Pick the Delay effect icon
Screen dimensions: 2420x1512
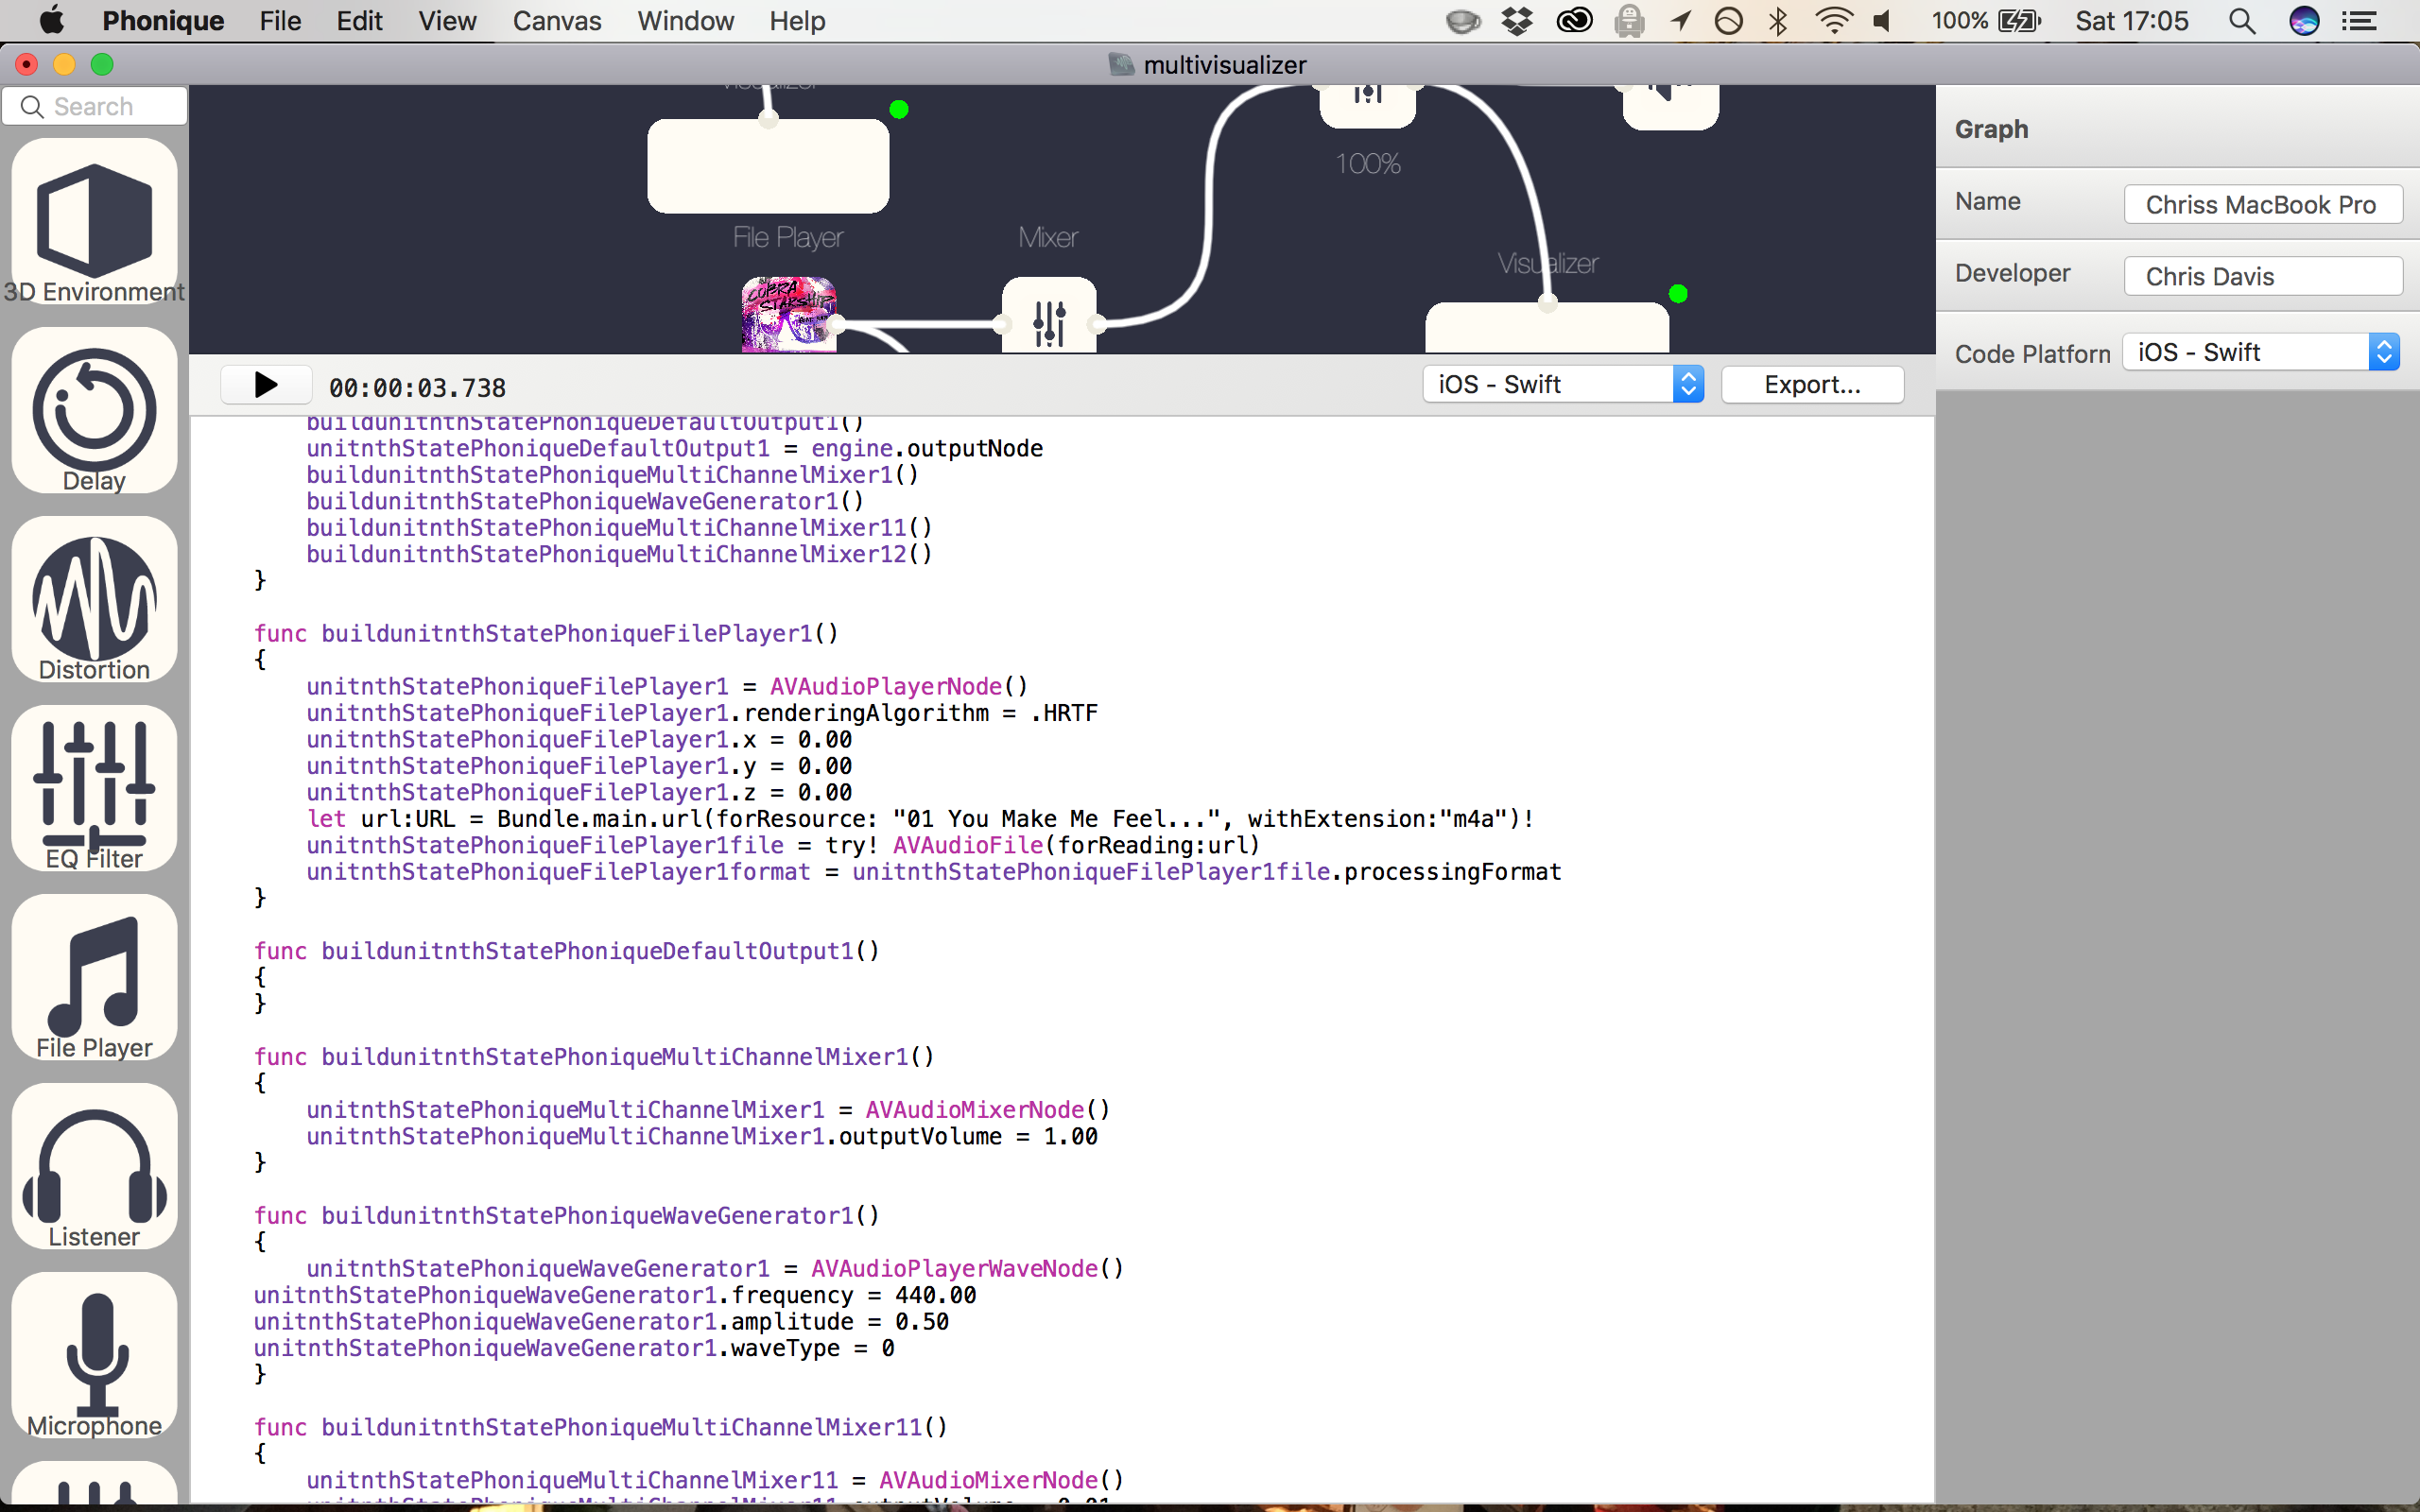tap(94, 410)
